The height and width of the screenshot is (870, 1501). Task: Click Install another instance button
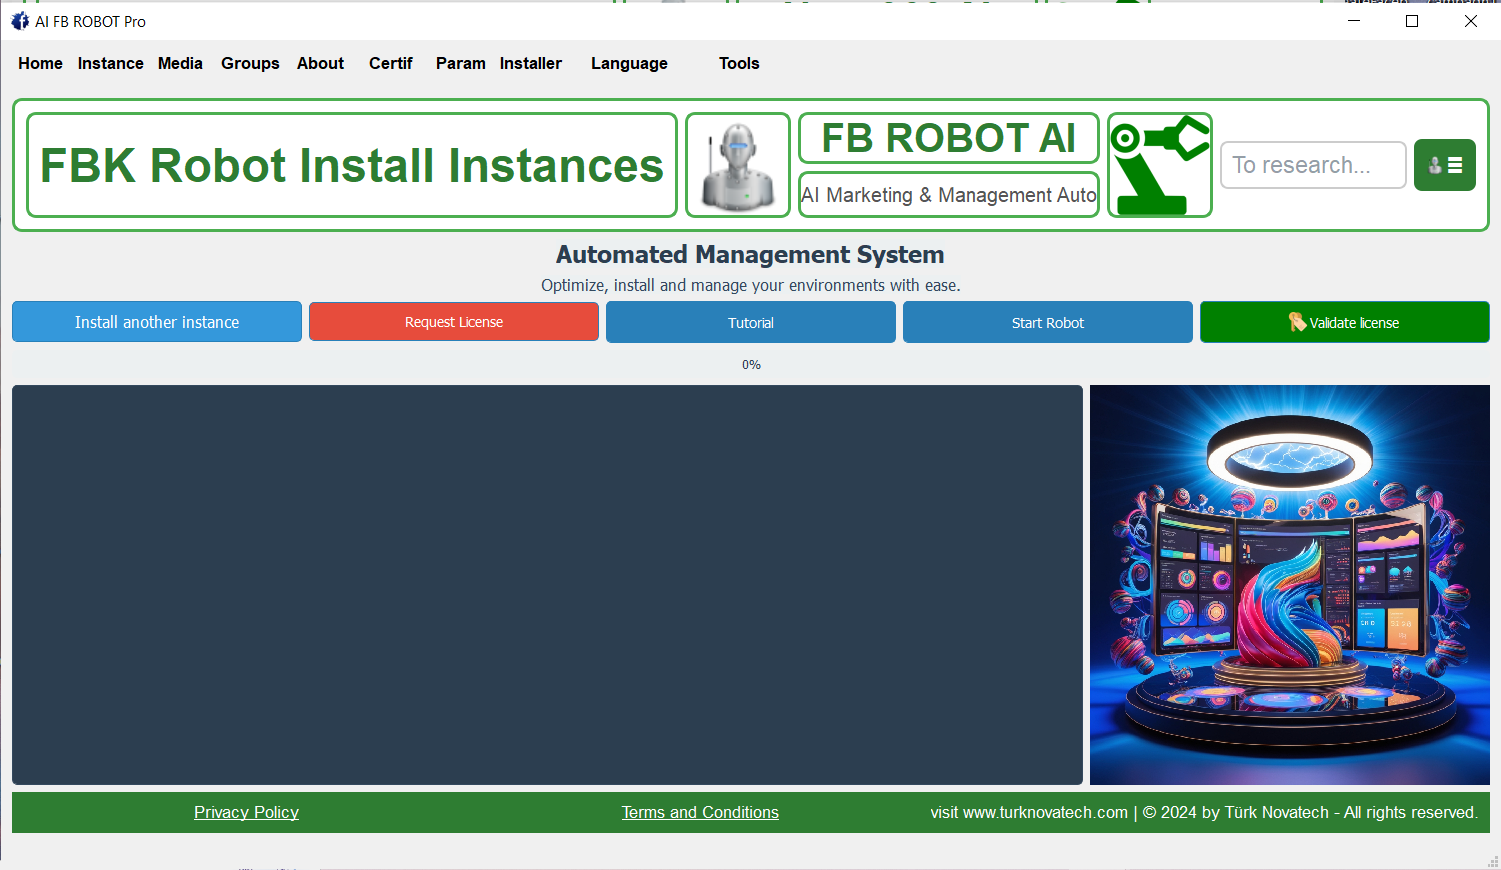pyautogui.click(x=157, y=322)
